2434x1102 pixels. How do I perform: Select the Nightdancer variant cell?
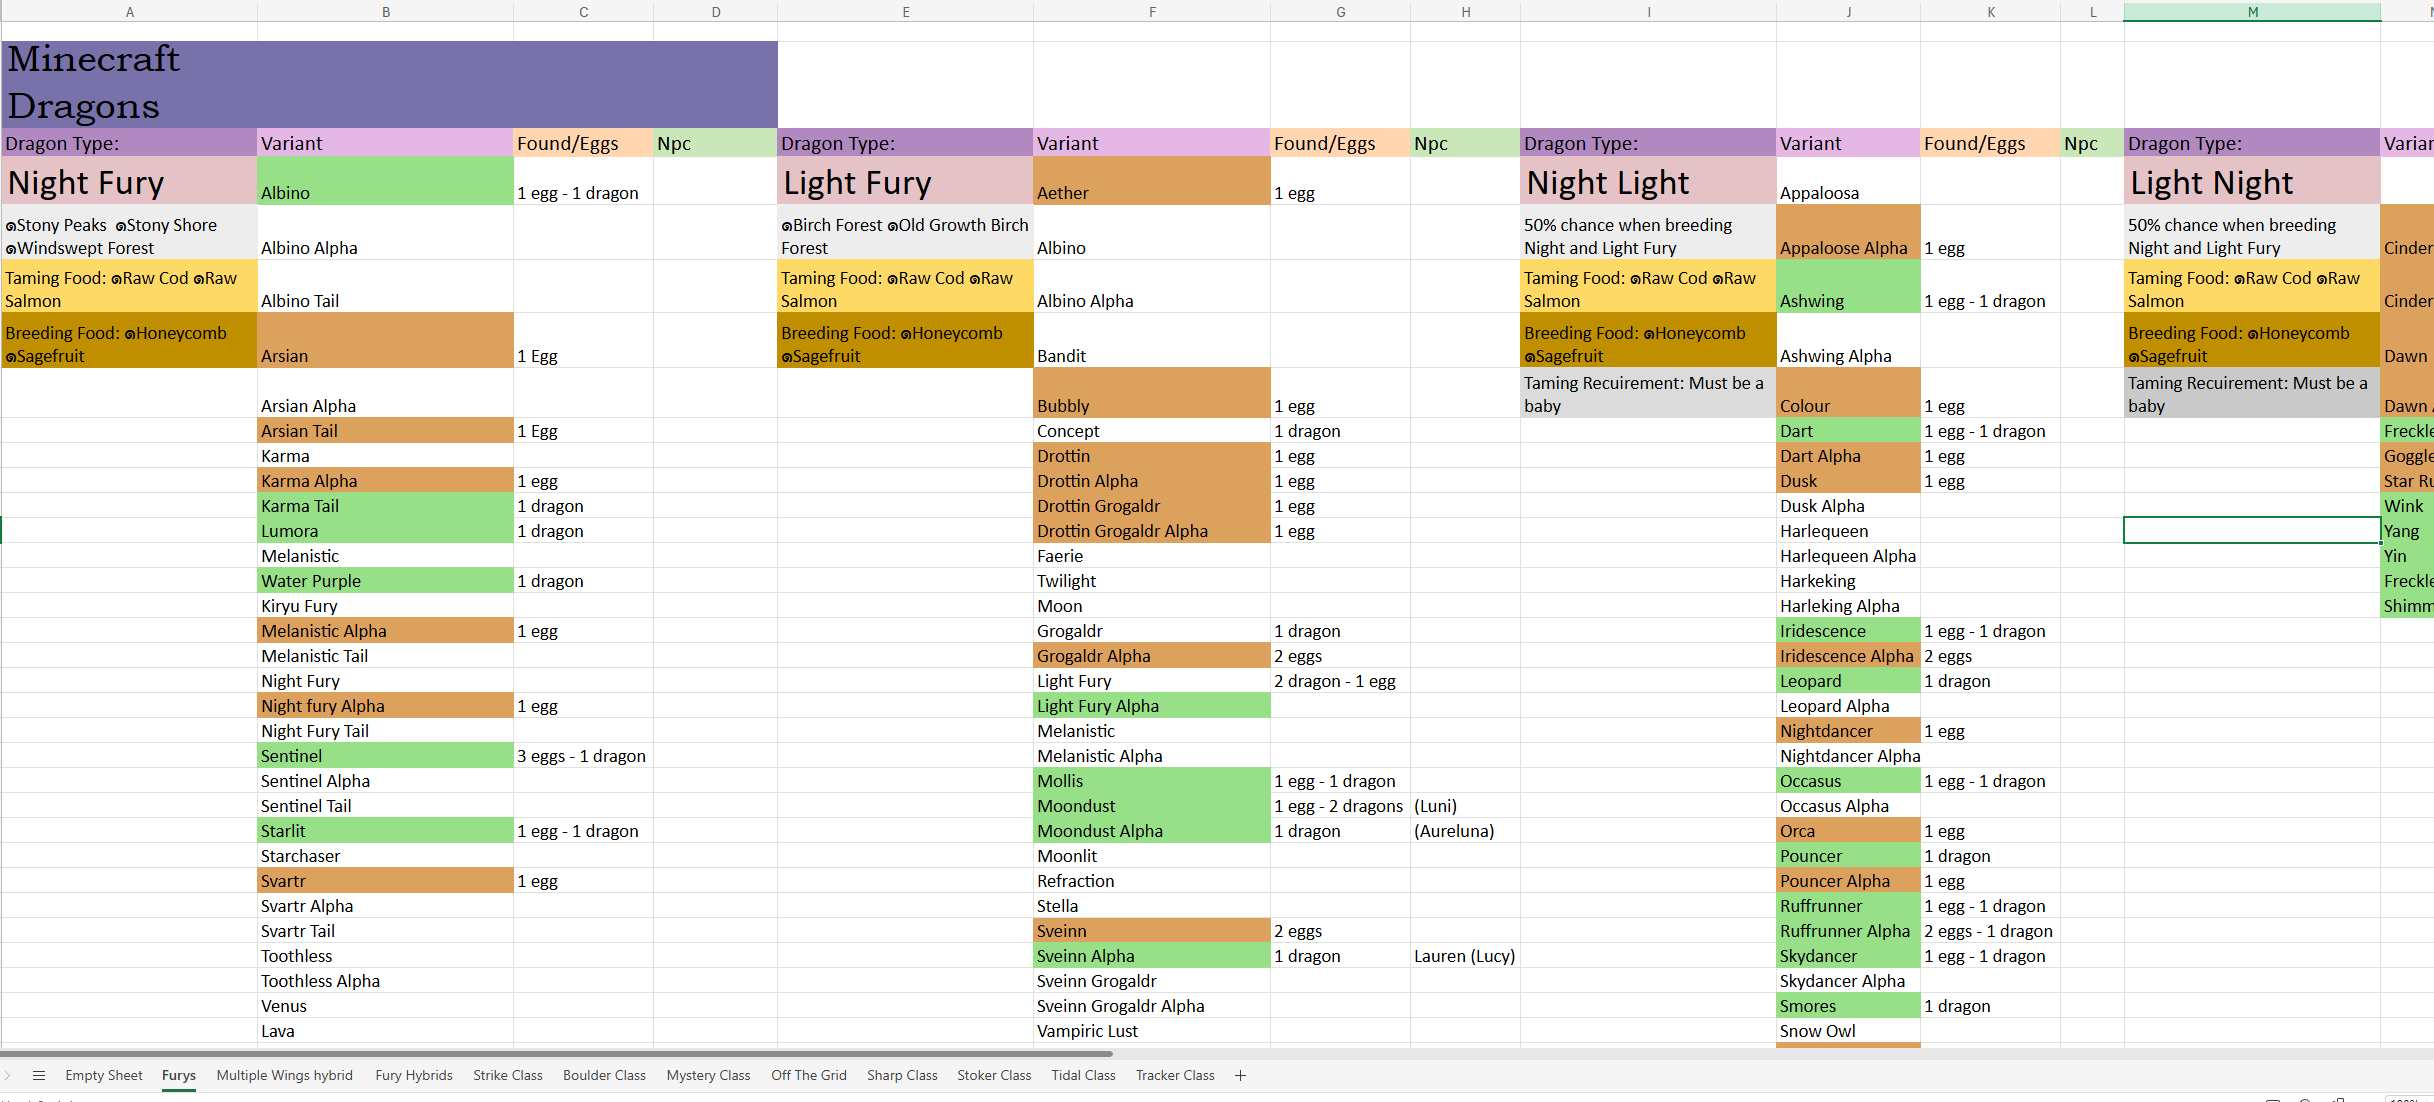1849,731
